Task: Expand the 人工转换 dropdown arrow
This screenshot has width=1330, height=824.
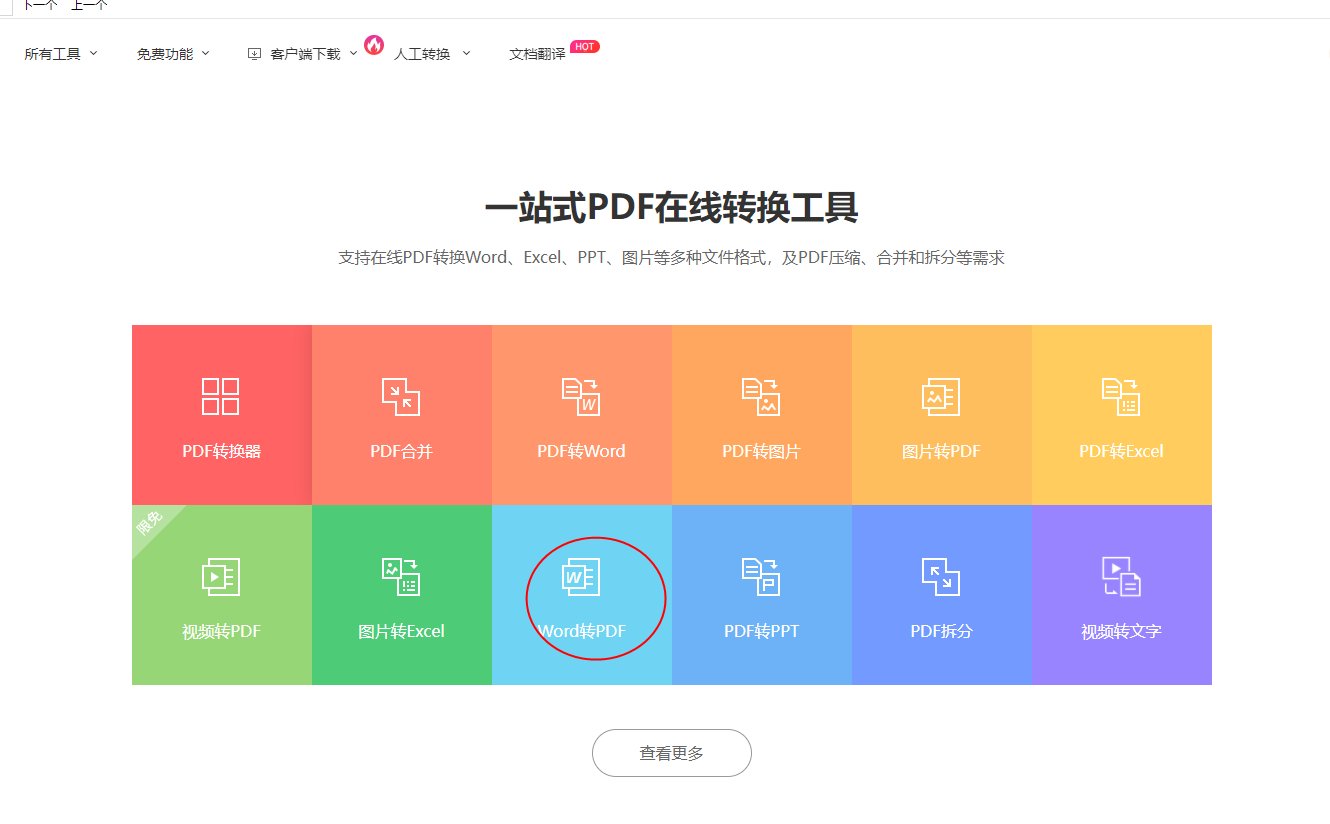Action: (466, 53)
